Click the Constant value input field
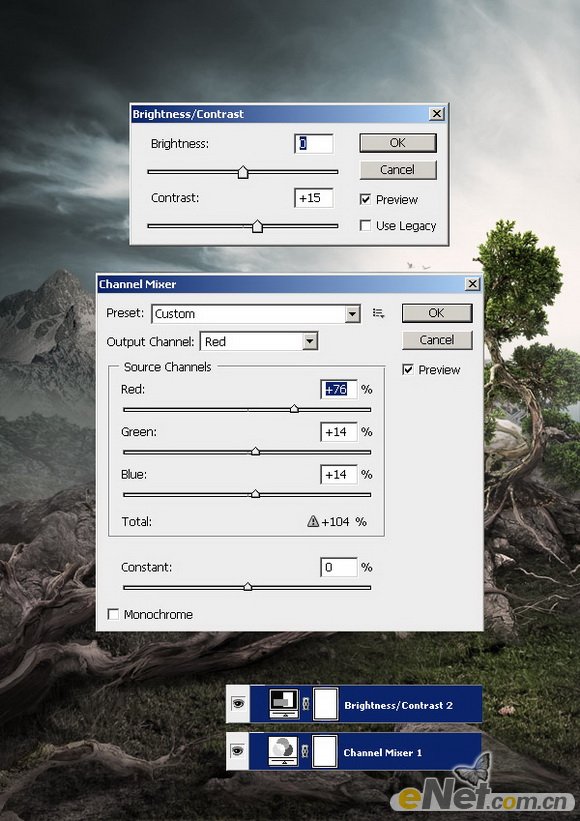Viewport: 580px width, 821px height. point(338,567)
